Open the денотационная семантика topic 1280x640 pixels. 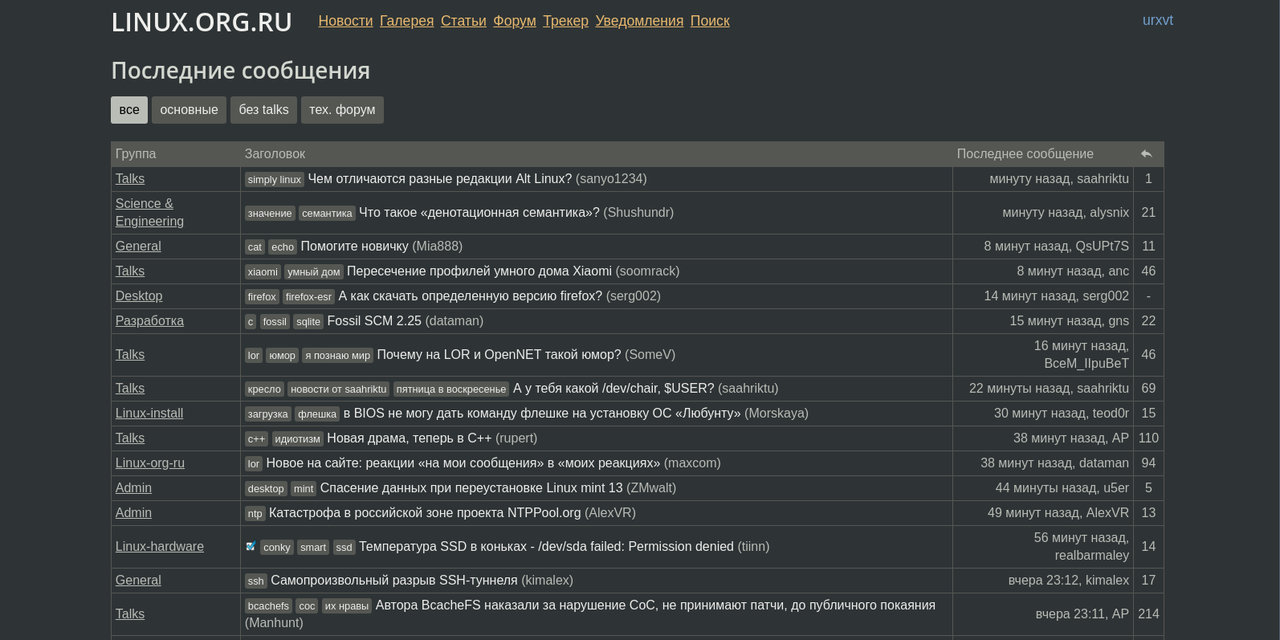[x=479, y=212]
